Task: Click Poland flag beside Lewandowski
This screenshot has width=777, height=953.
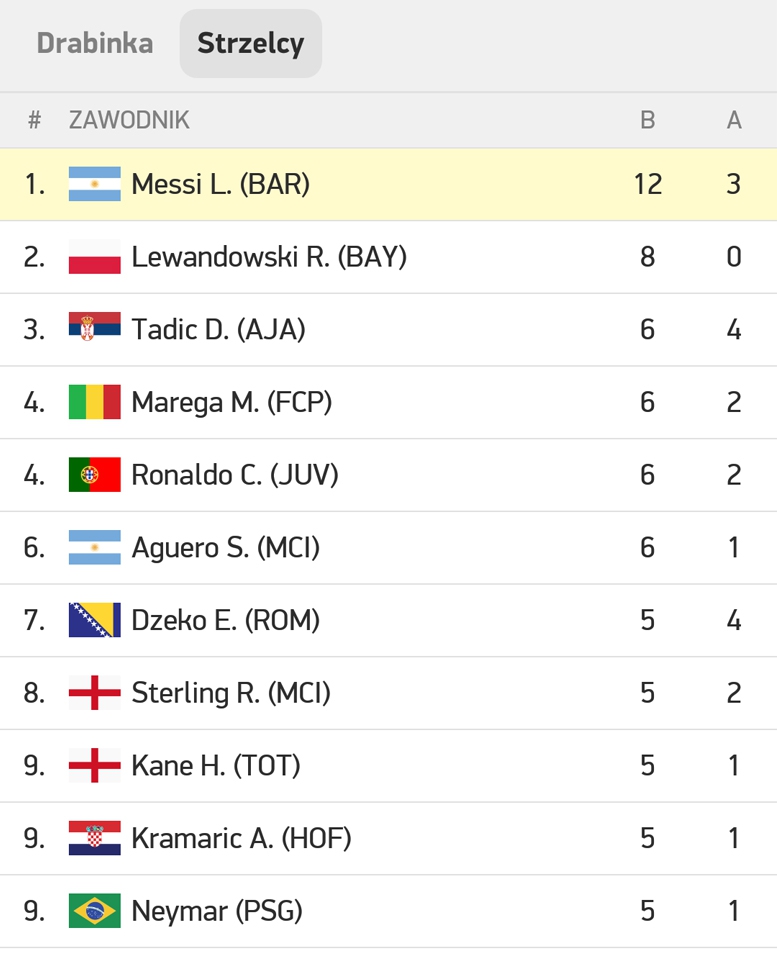Action: click(94, 257)
